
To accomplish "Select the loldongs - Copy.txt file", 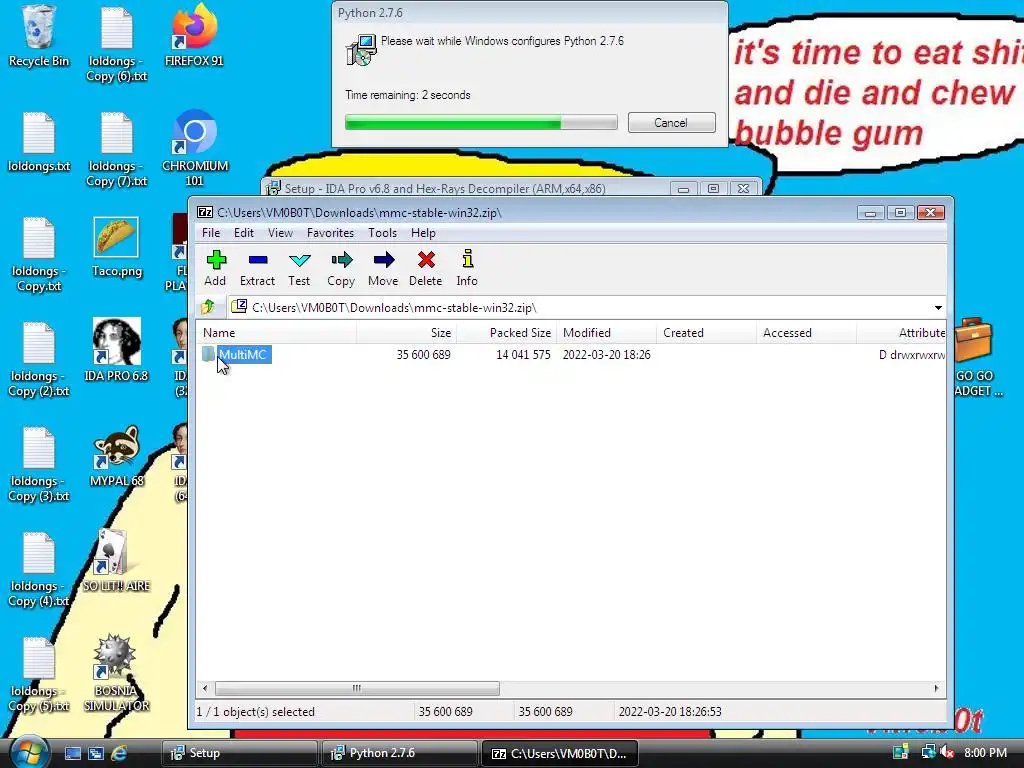I will tap(39, 255).
